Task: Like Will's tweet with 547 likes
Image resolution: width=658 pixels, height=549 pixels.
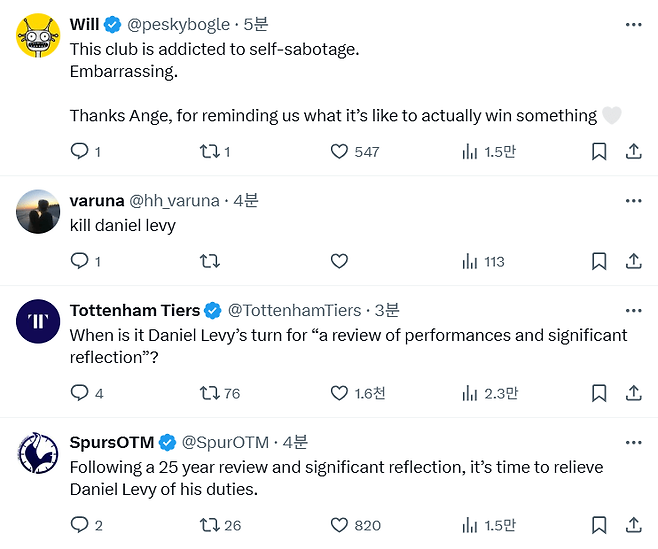Action: coord(340,152)
